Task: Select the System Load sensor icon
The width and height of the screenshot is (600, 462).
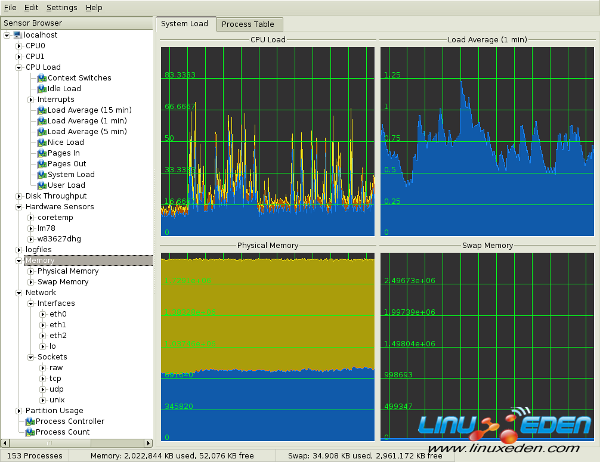Action: (x=42, y=175)
